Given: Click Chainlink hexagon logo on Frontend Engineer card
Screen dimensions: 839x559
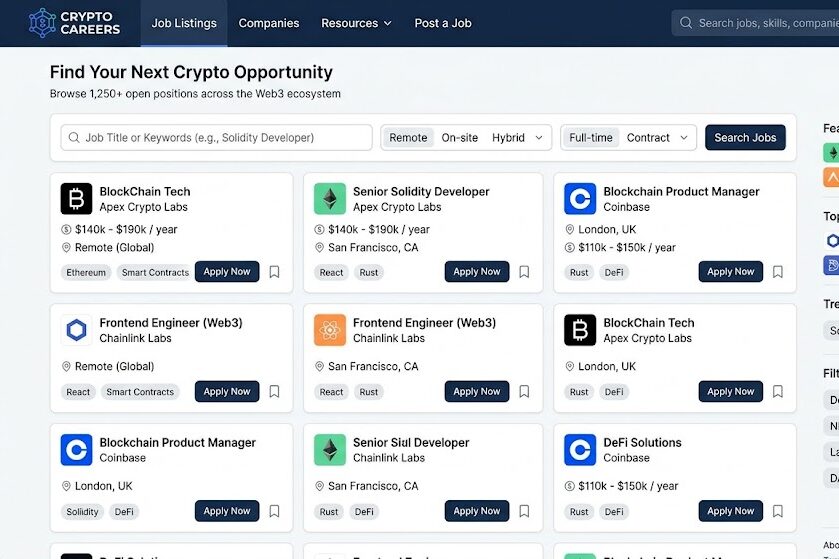Looking at the screenshot, I should (77, 330).
